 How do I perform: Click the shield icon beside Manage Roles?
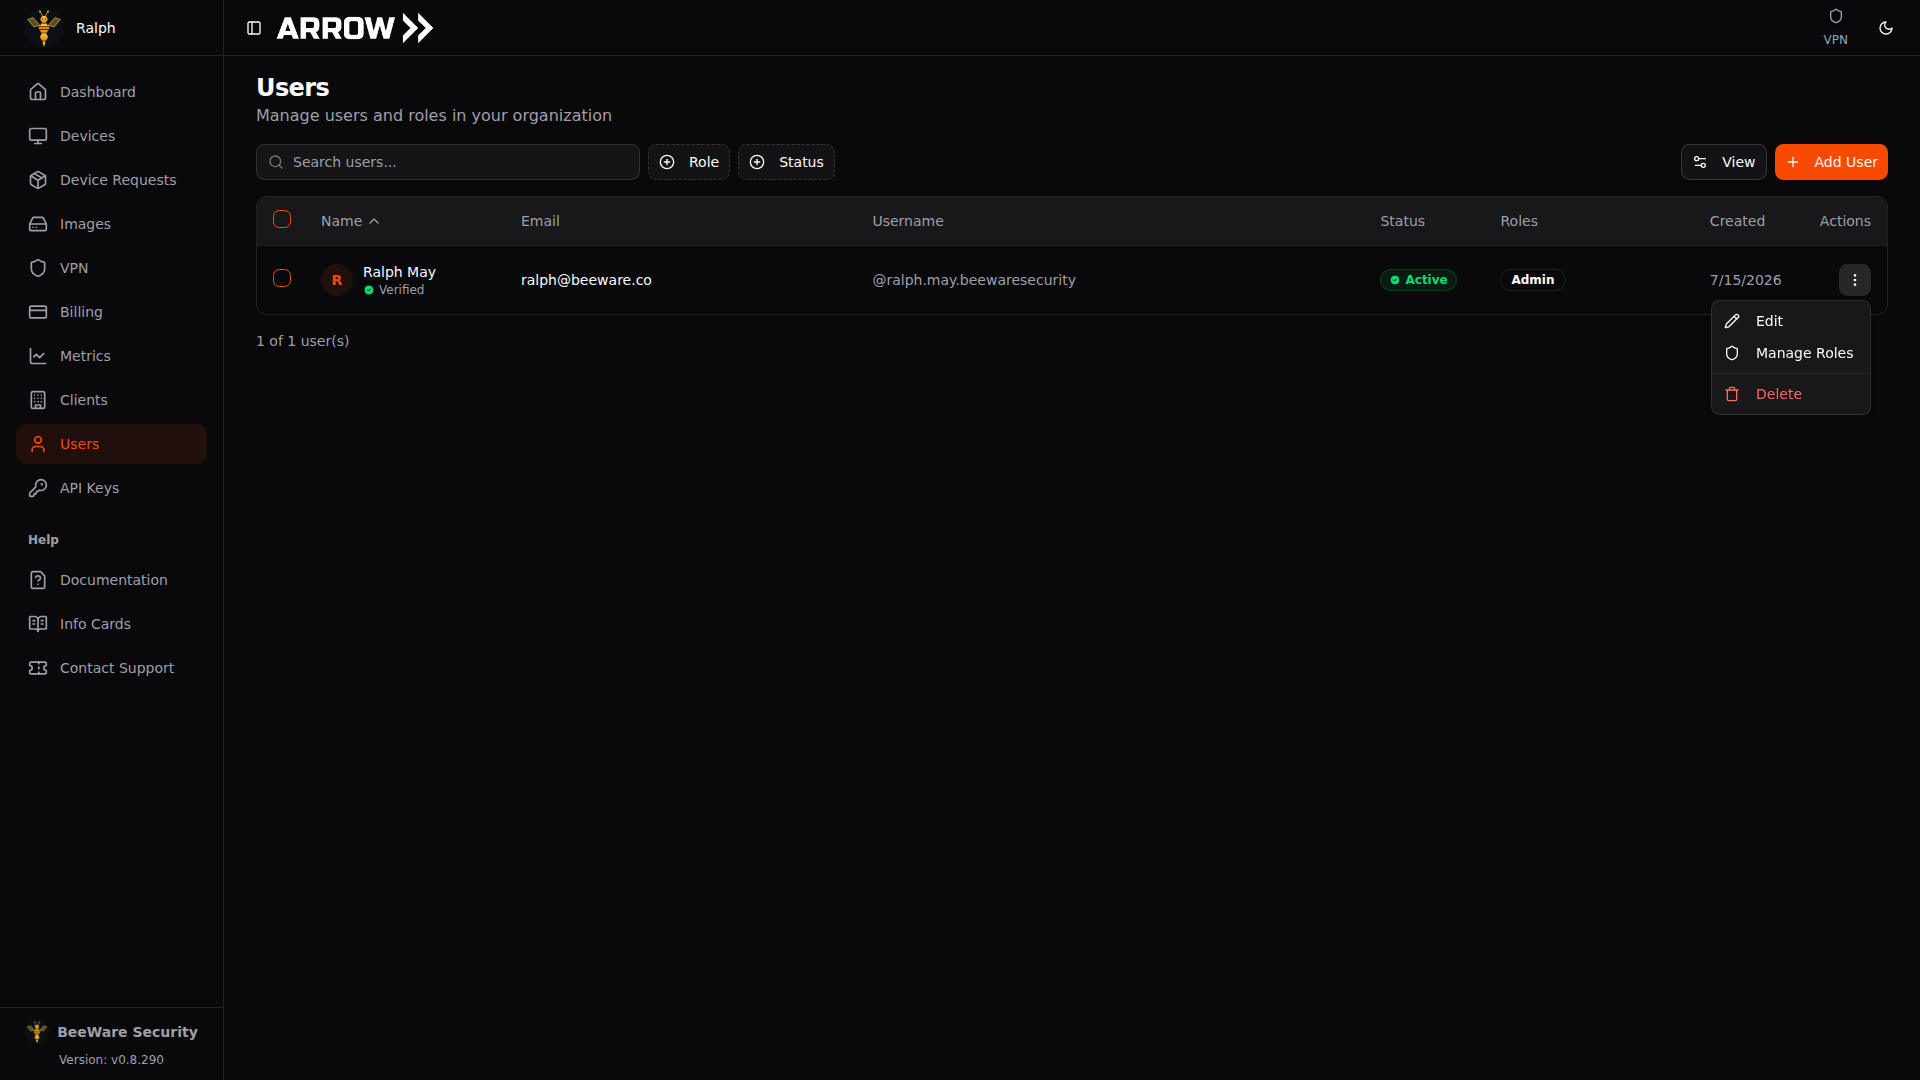click(1732, 353)
